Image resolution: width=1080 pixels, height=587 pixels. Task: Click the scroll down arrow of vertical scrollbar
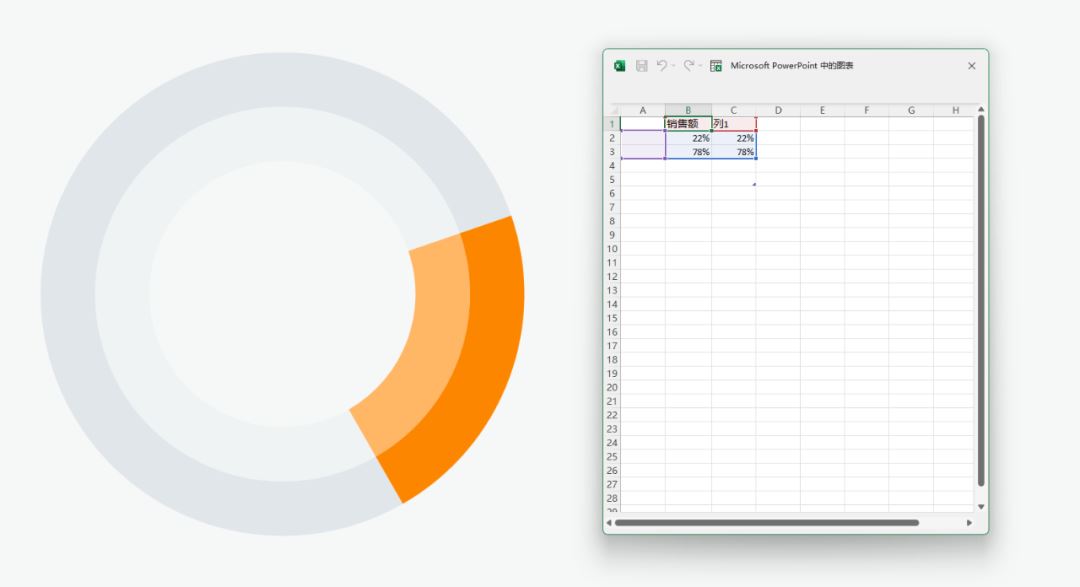(x=981, y=507)
